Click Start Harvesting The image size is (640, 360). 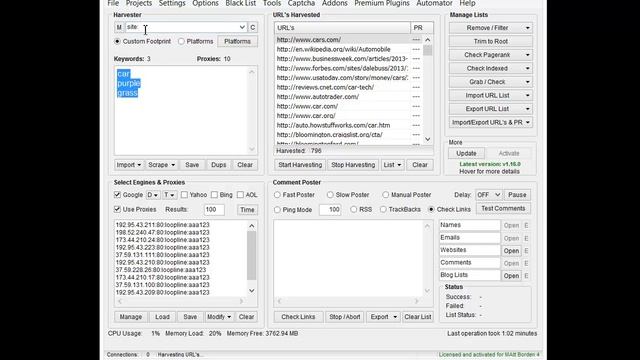(x=300, y=165)
